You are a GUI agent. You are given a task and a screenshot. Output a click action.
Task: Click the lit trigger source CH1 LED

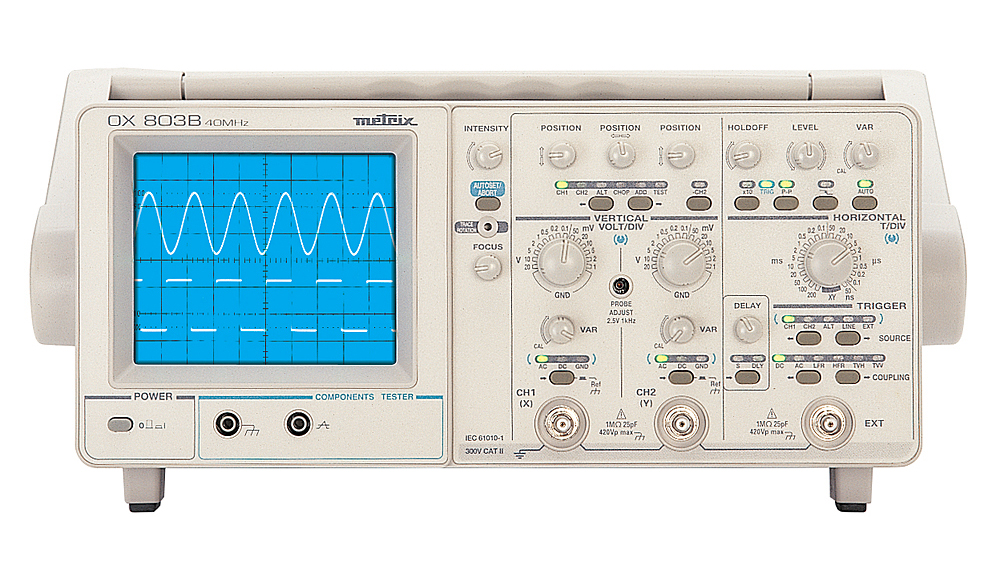click(x=789, y=319)
